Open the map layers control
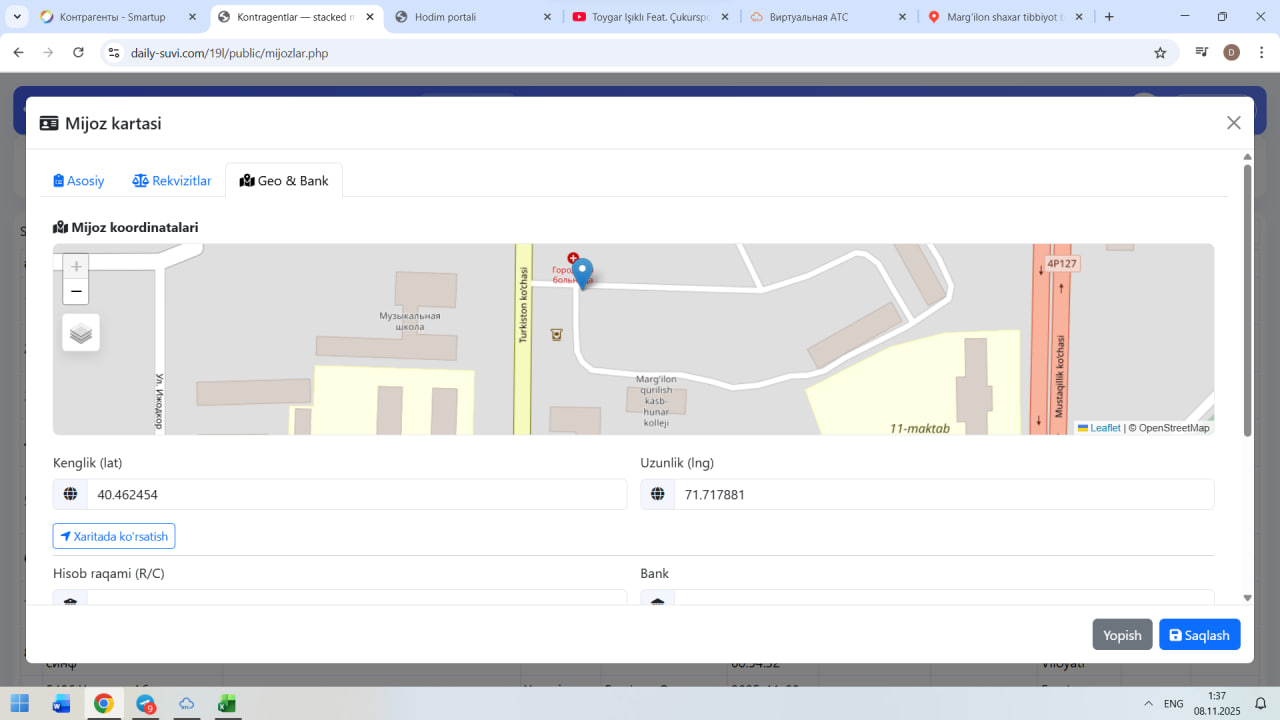 point(81,333)
